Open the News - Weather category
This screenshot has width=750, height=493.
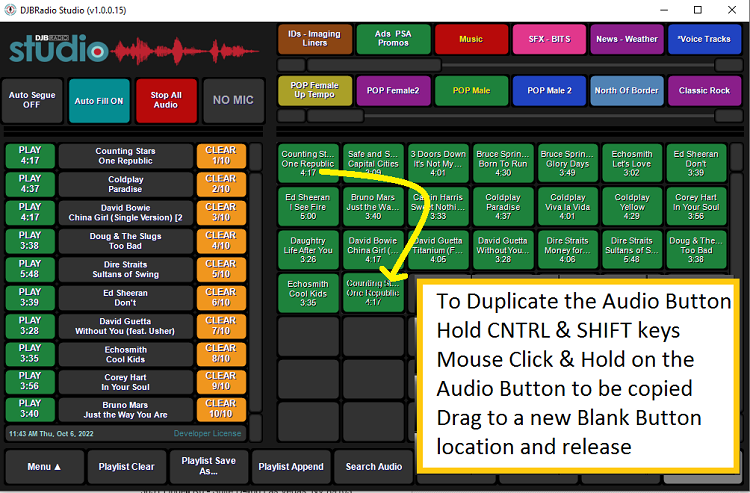pyautogui.click(x=627, y=39)
